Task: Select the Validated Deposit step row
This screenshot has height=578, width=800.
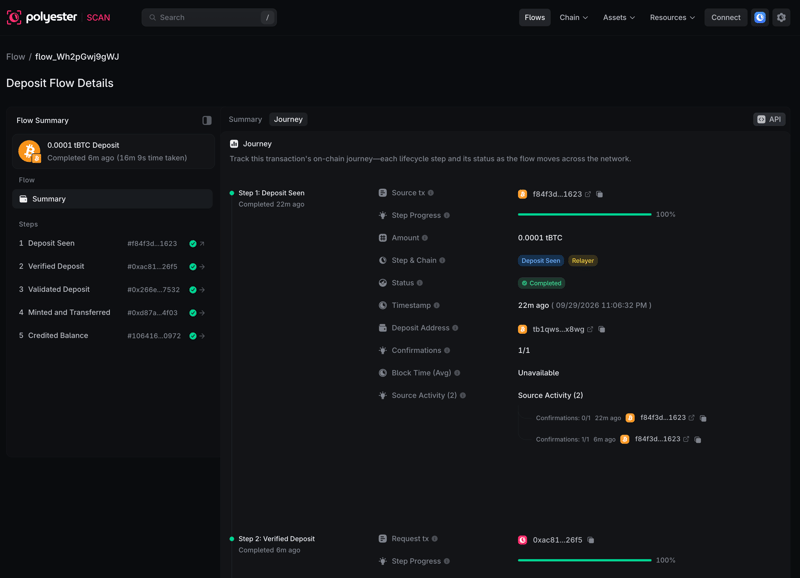Action: (112, 289)
